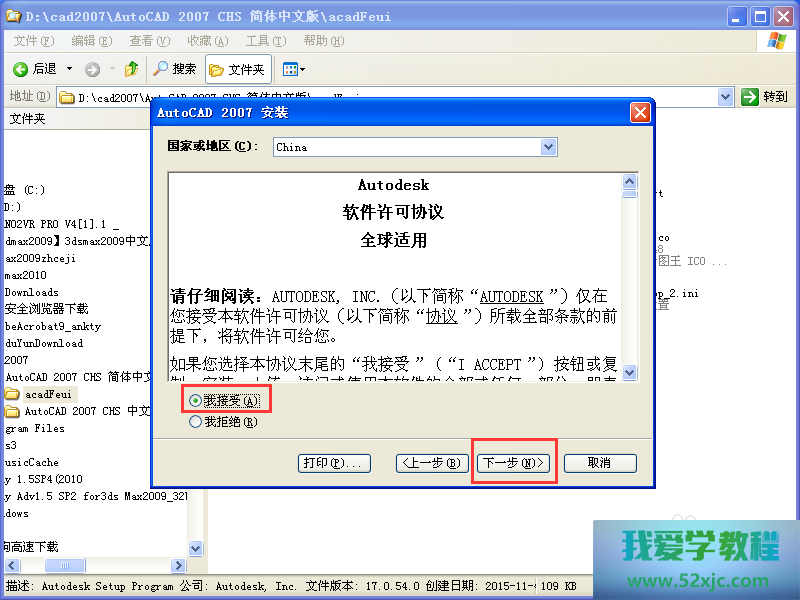Select the I reject (我拒绝) radio button
The image size is (800, 600).
[x=195, y=422]
